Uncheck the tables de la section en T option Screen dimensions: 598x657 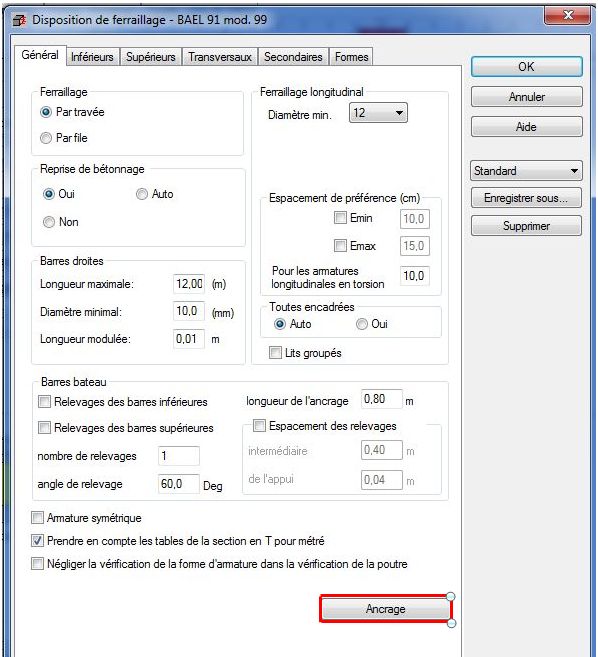click(37, 541)
